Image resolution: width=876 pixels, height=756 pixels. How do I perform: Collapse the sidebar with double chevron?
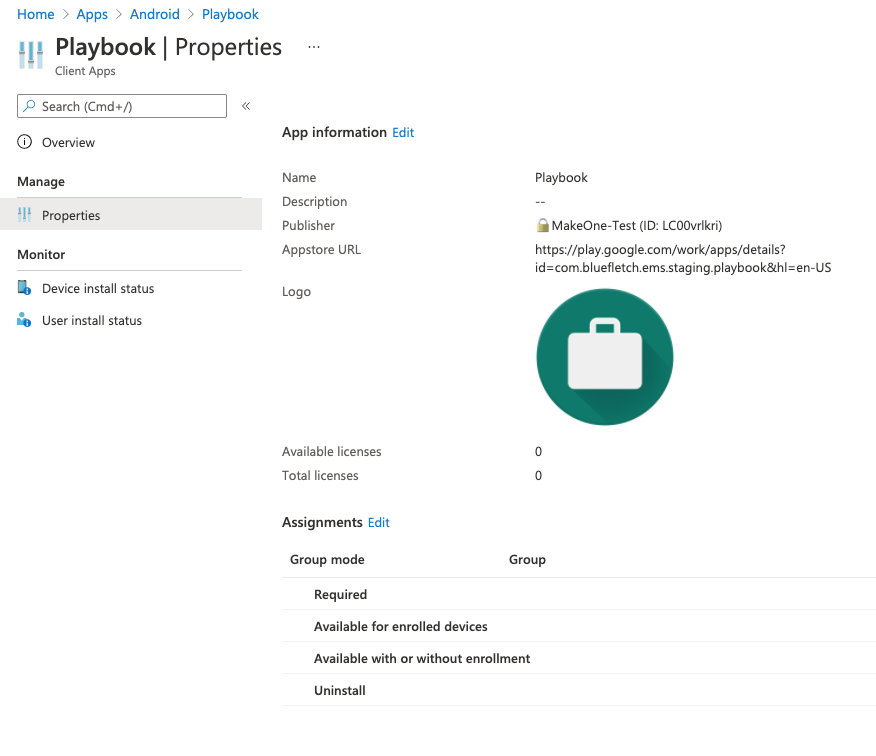pyautogui.click(x=246, y=106)
